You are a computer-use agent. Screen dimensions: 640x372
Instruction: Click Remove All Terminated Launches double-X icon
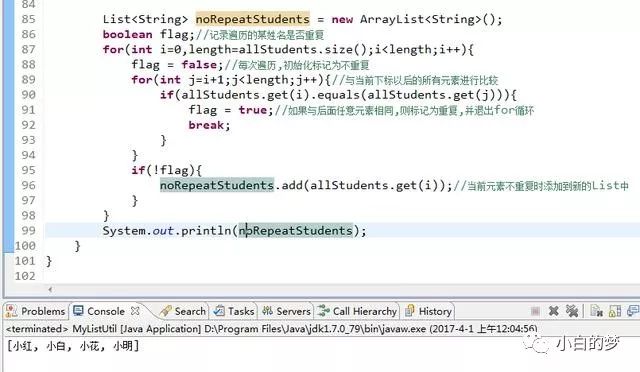tap(572, 311)
